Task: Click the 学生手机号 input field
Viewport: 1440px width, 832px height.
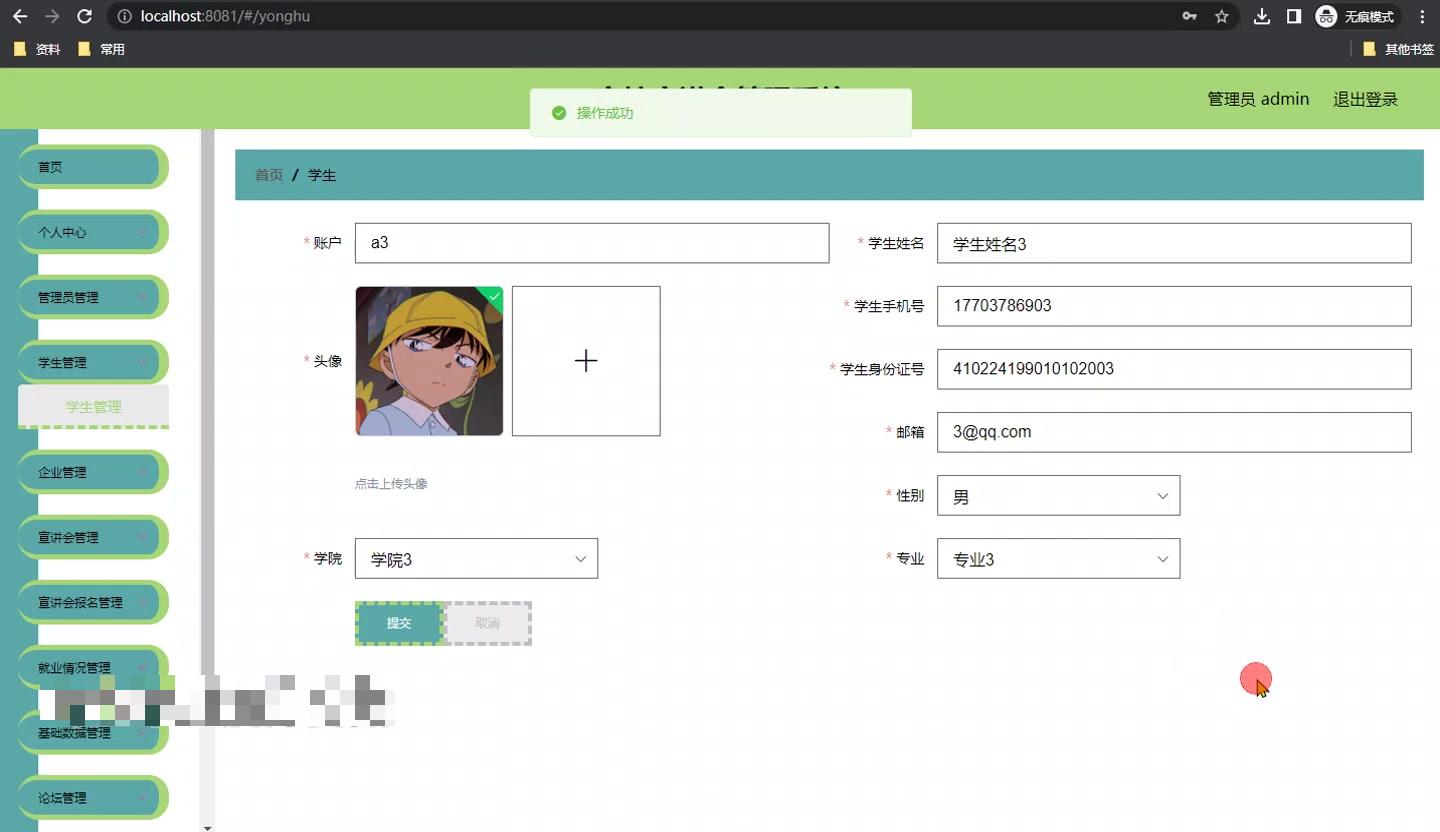Action: (1174, 306)
